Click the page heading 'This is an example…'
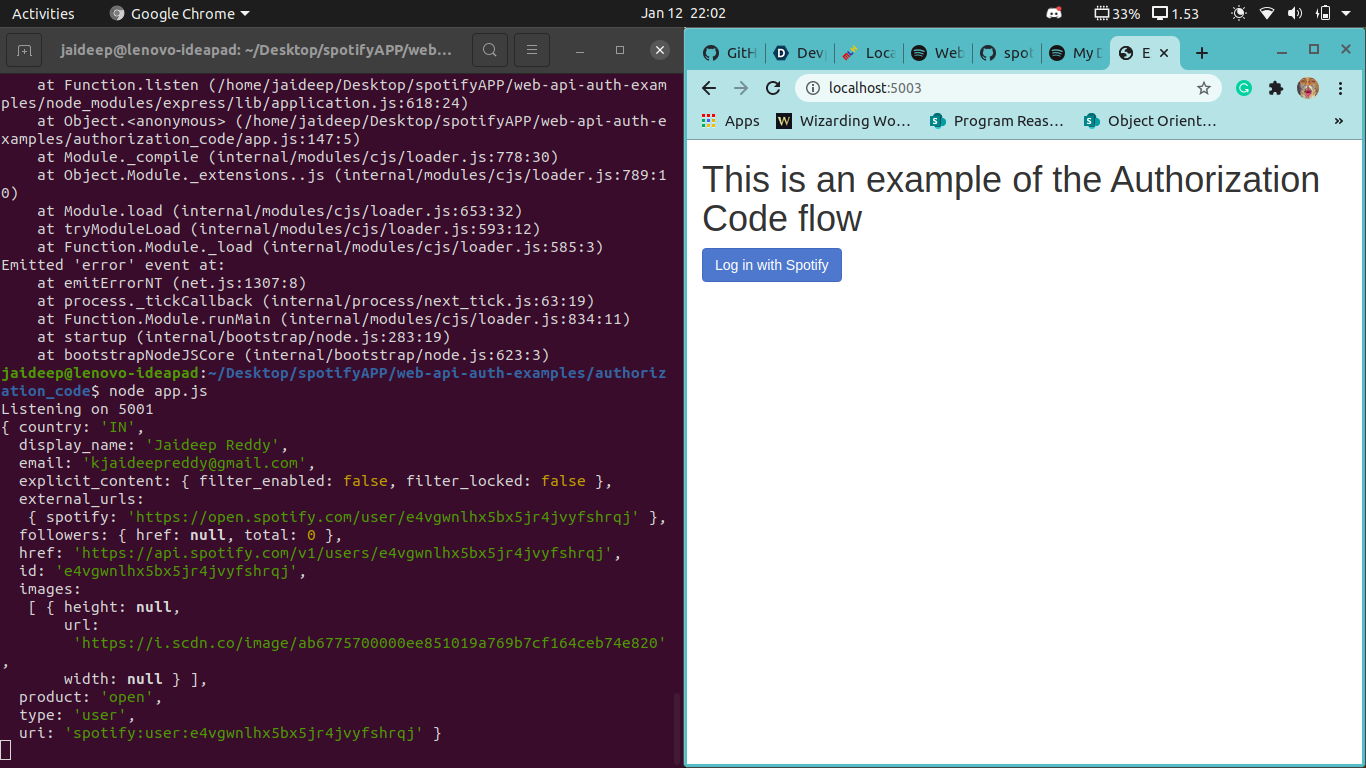This screenshot has height=768, width=1366. [1011, 199]
